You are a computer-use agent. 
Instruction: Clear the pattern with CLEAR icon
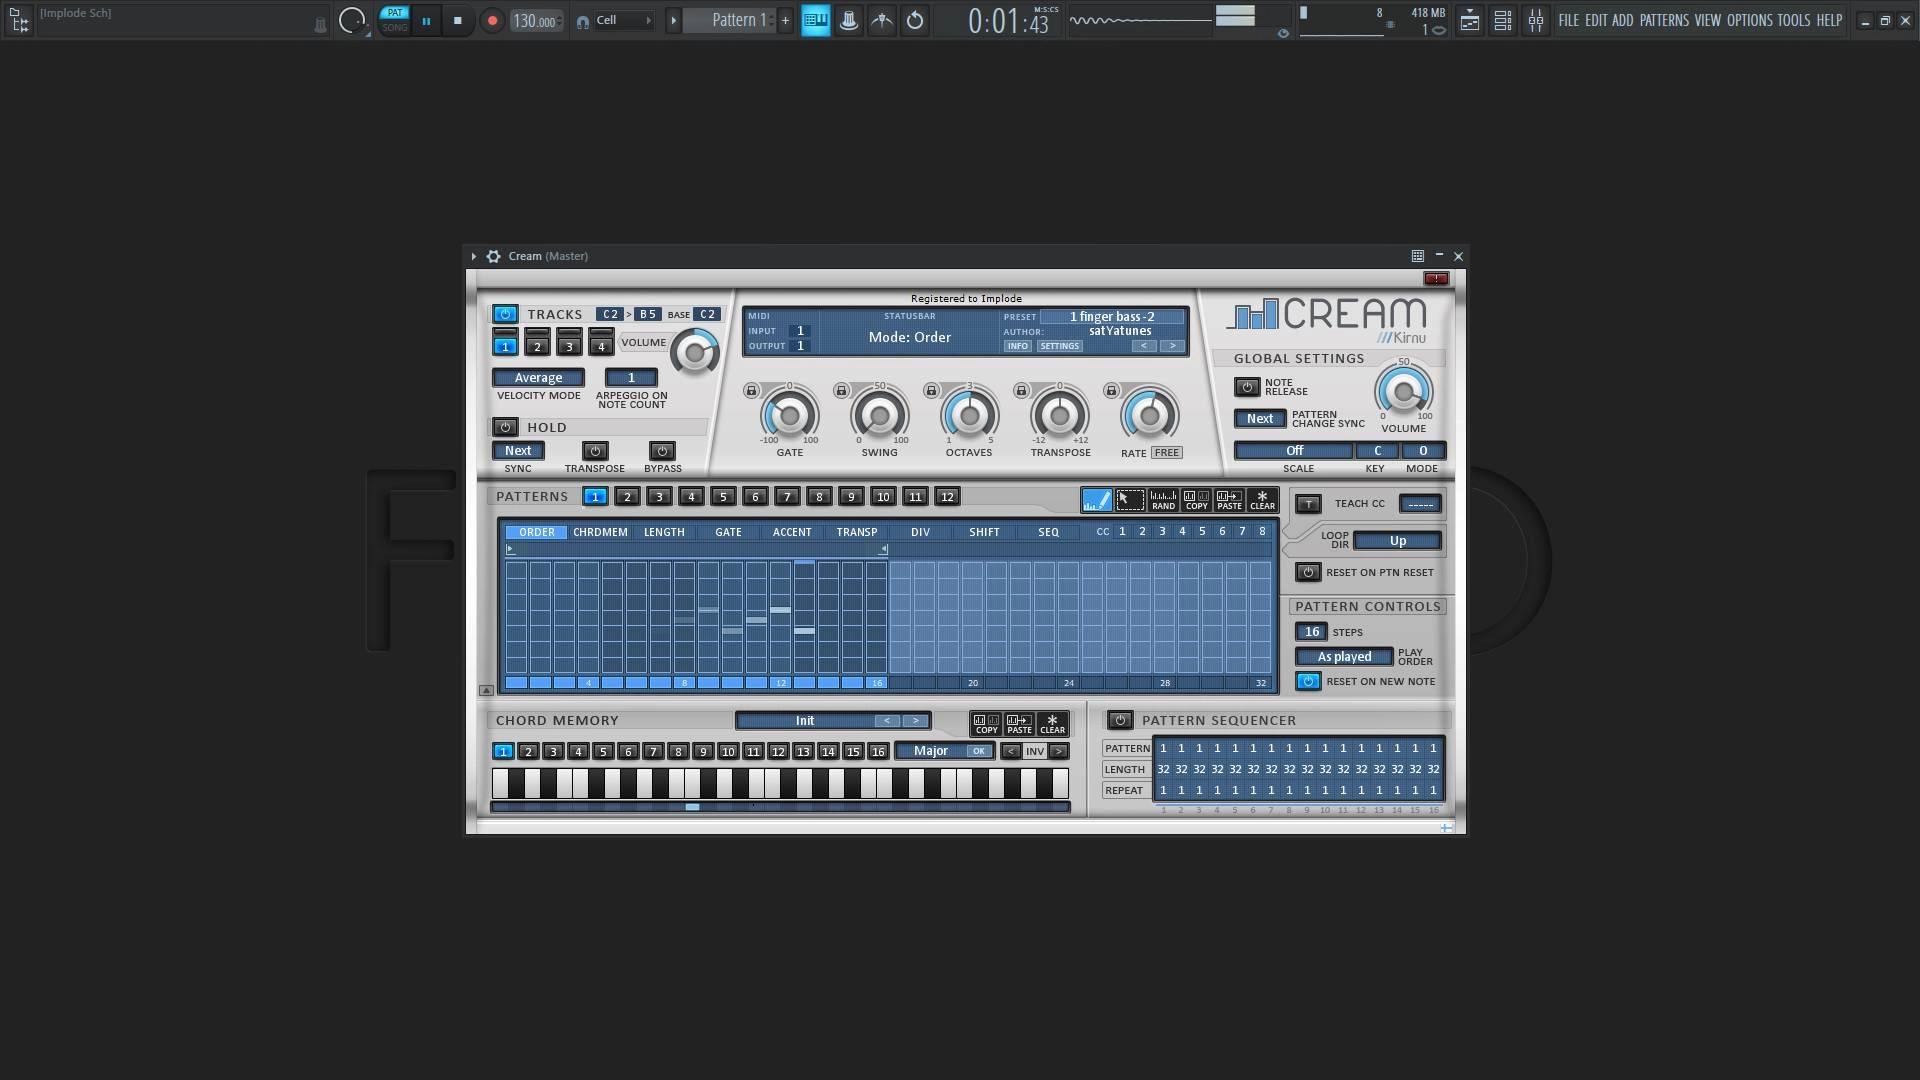1262,499
